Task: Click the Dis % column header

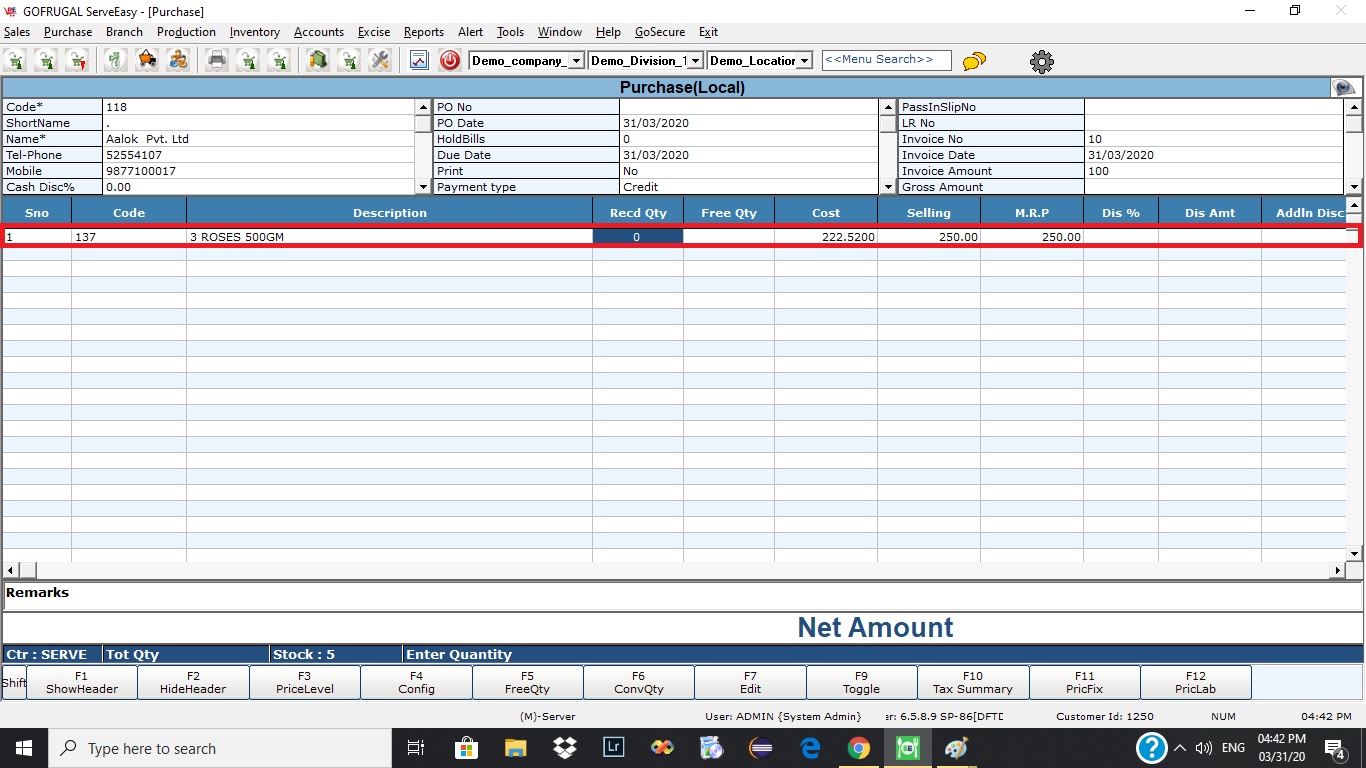Action: [1121, 213]
